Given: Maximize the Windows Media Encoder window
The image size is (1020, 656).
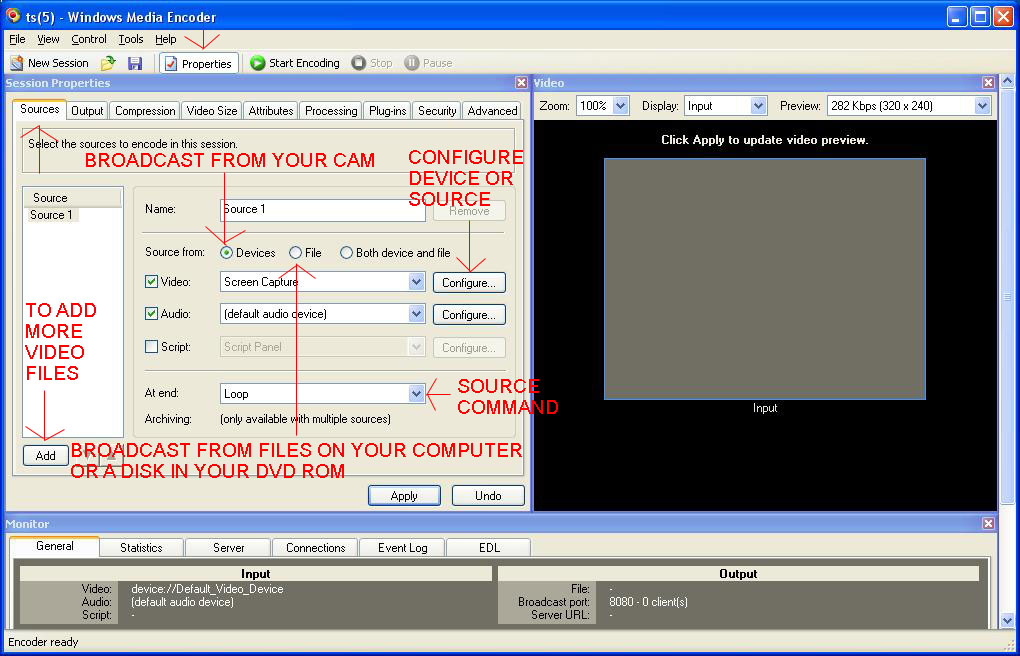Looking at the screenshot, I should [x=980, y=16].
